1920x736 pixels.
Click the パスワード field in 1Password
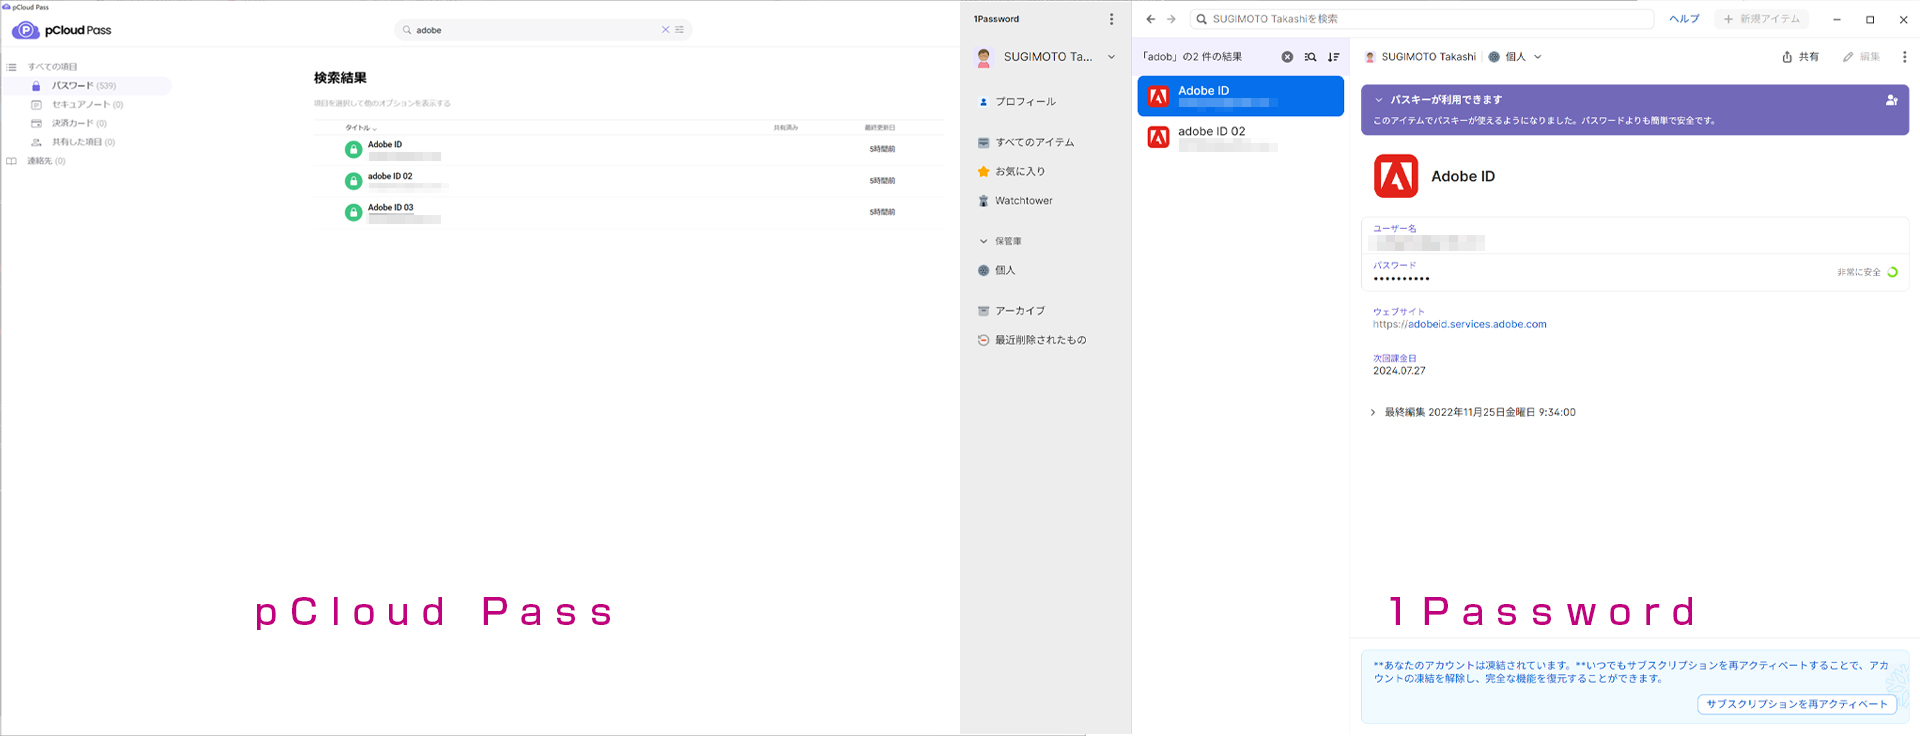coord(1635,272)
